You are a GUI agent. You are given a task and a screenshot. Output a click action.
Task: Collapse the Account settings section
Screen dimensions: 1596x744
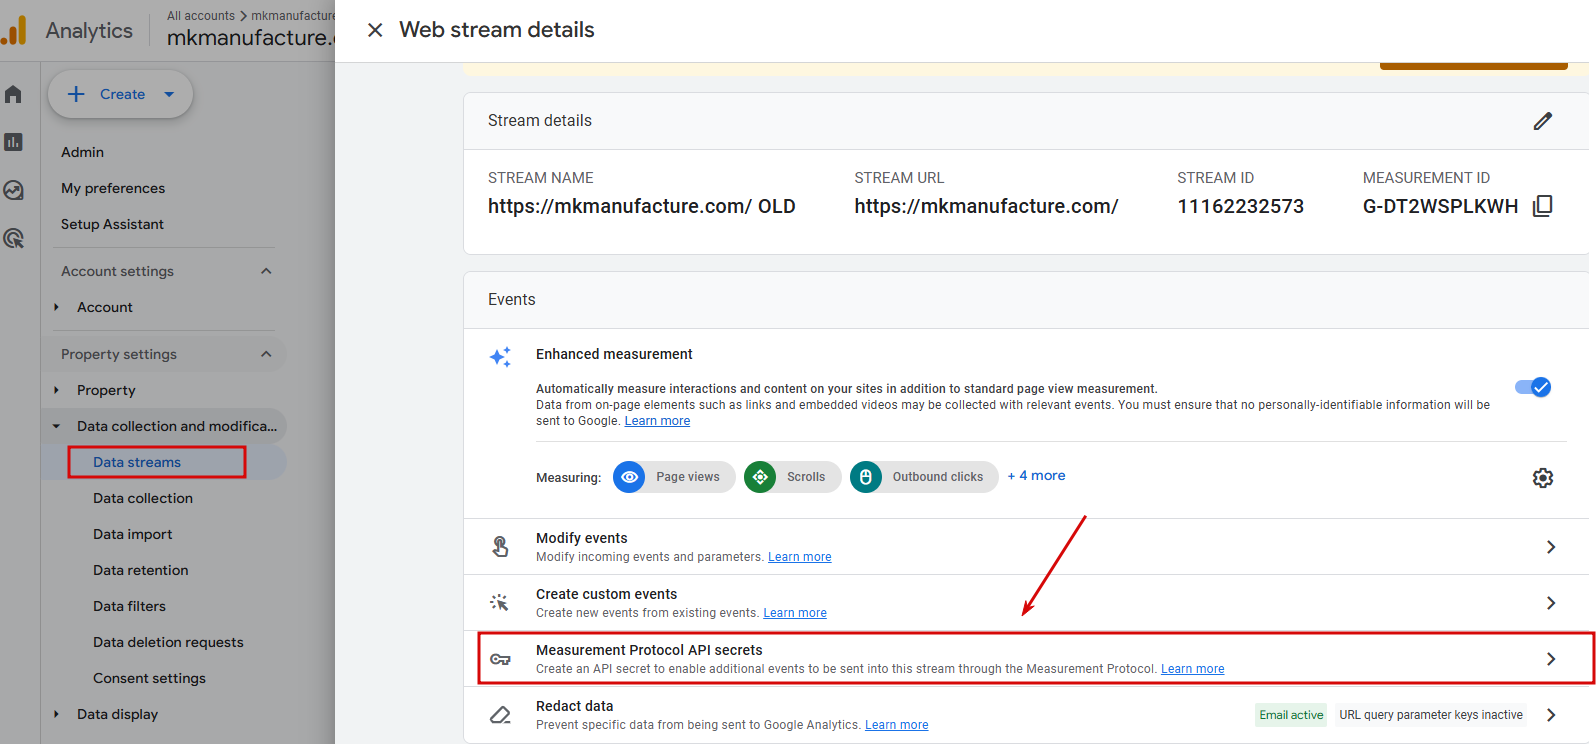[266, 271]
